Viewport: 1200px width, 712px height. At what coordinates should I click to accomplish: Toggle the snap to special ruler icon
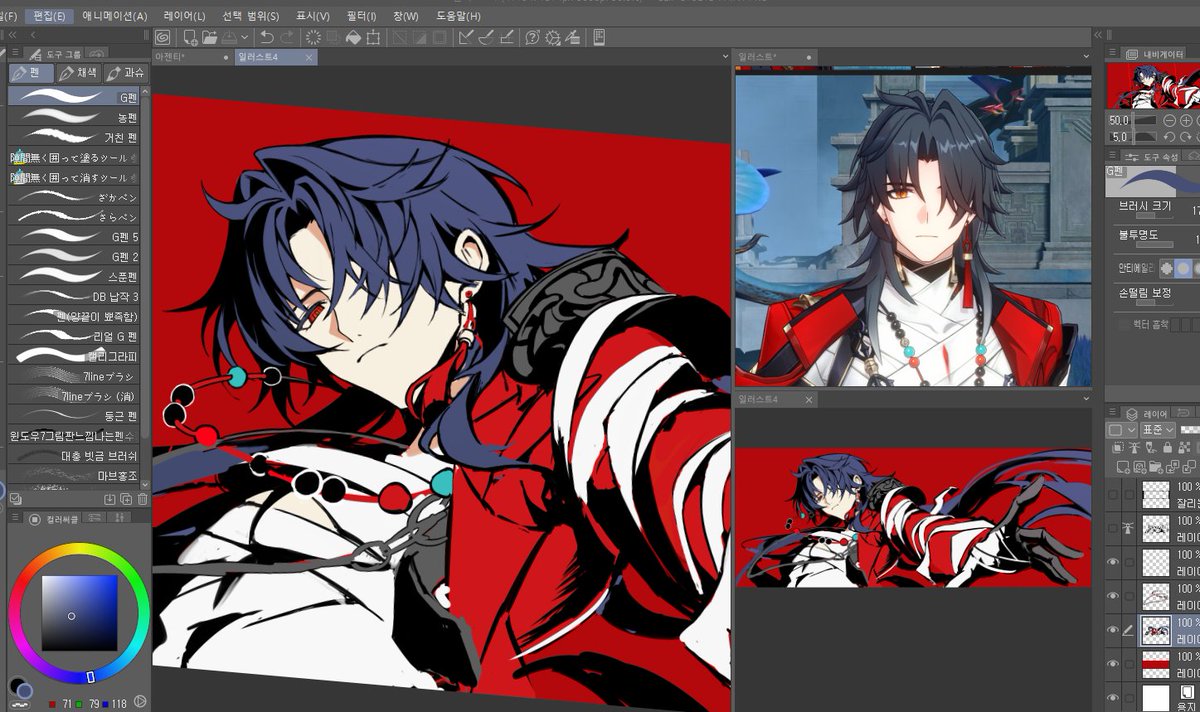click(485, 37)
